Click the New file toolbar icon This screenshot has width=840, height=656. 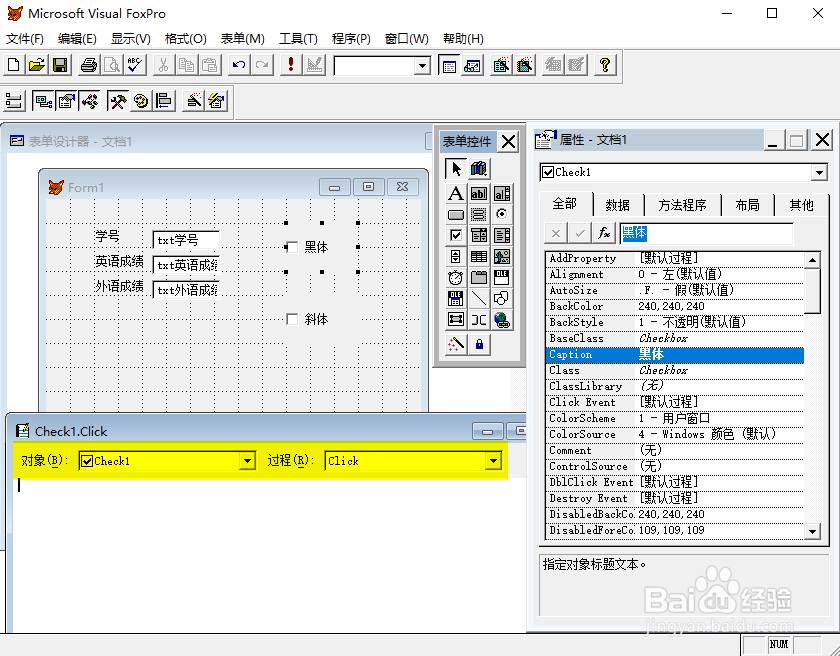pos(13,65)
